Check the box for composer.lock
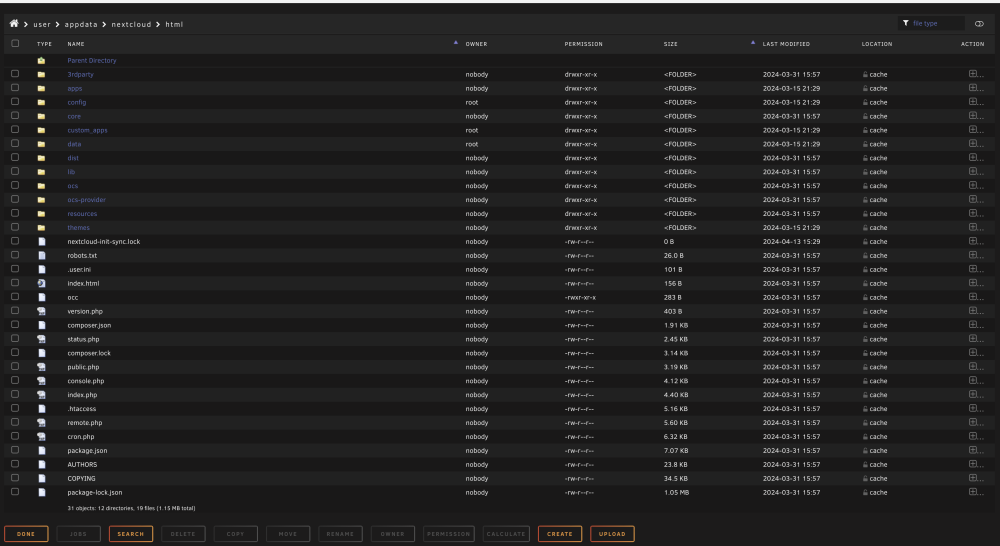This screenshot has height=546, width=1000. pos(15,353)
